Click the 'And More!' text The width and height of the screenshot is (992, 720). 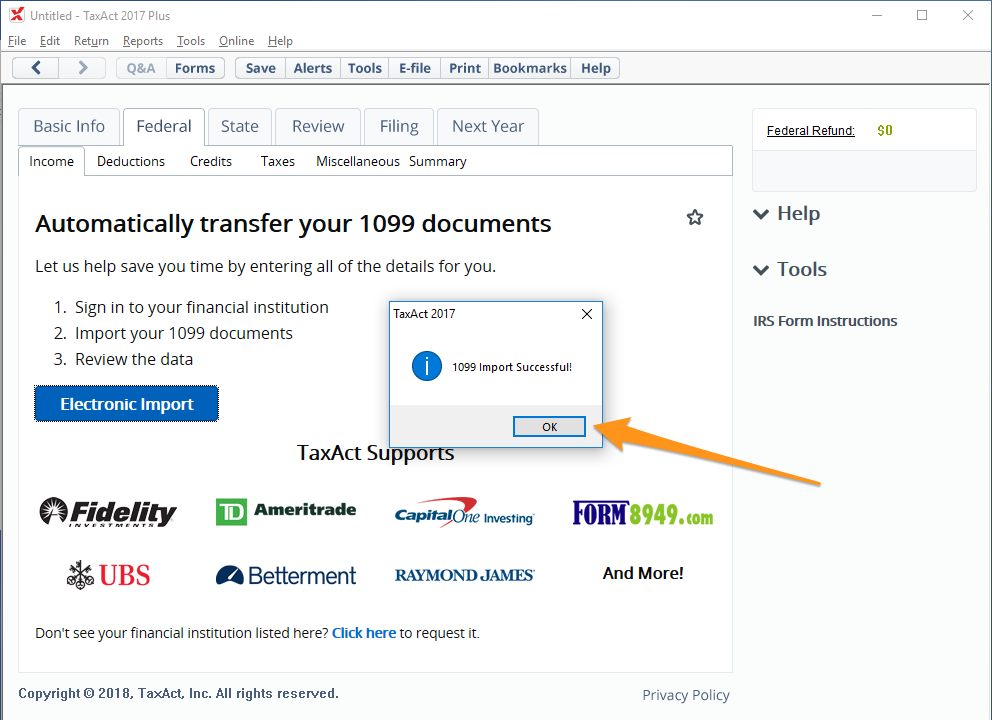click(643, 573)
